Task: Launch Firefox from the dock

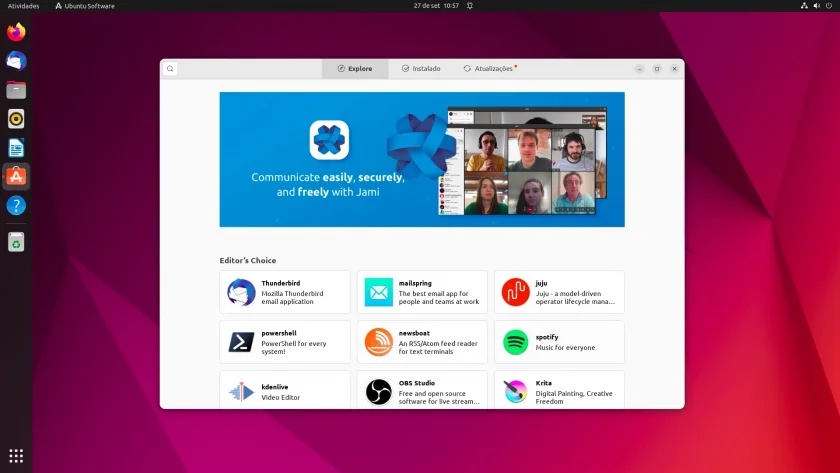Action: pyautogui.click(x=16, y=32)
